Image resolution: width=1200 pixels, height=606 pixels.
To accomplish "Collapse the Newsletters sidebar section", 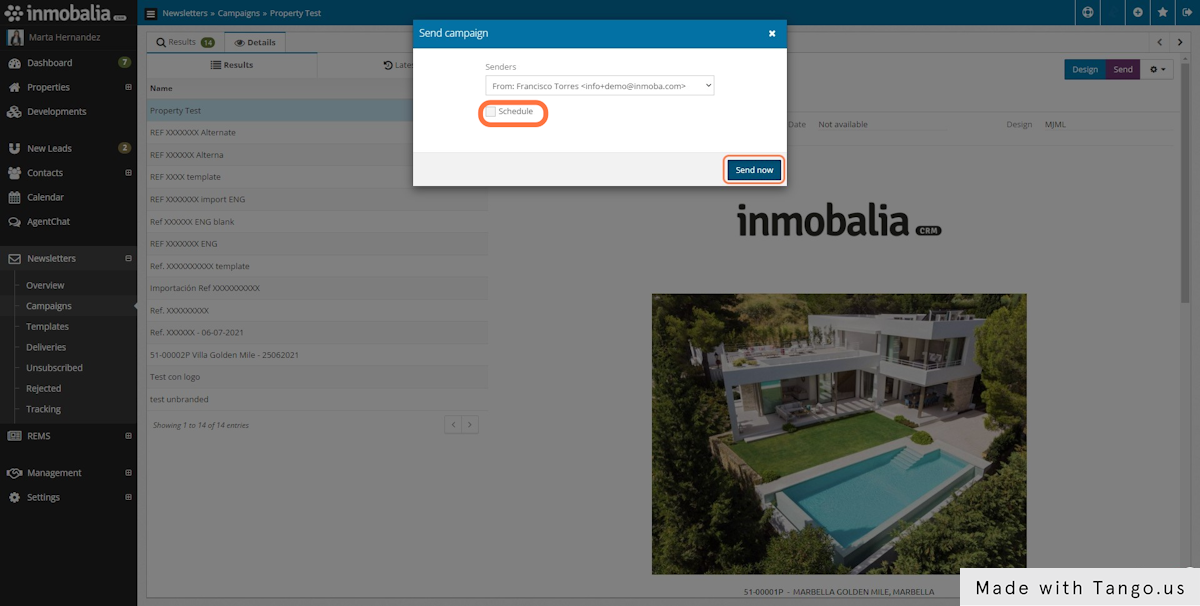I will (x=128, y=259).
